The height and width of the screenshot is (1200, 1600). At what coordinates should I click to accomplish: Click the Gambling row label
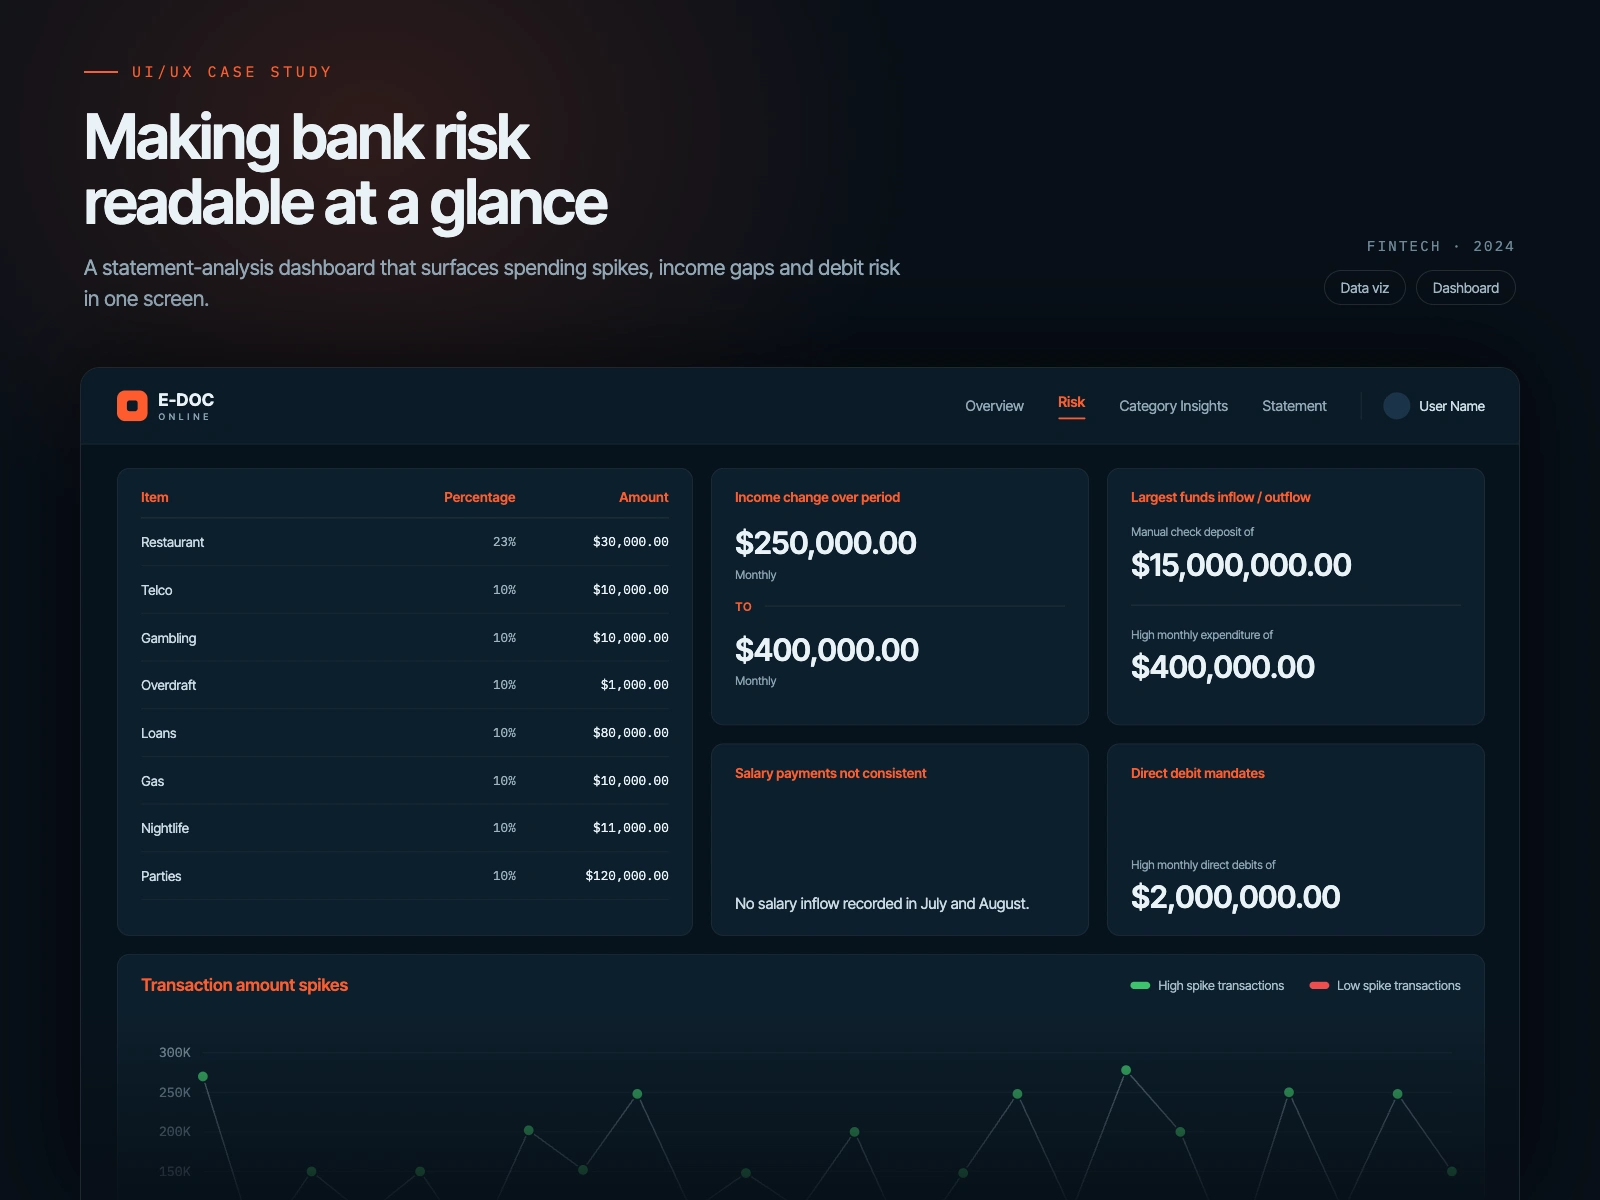[168, 638]
